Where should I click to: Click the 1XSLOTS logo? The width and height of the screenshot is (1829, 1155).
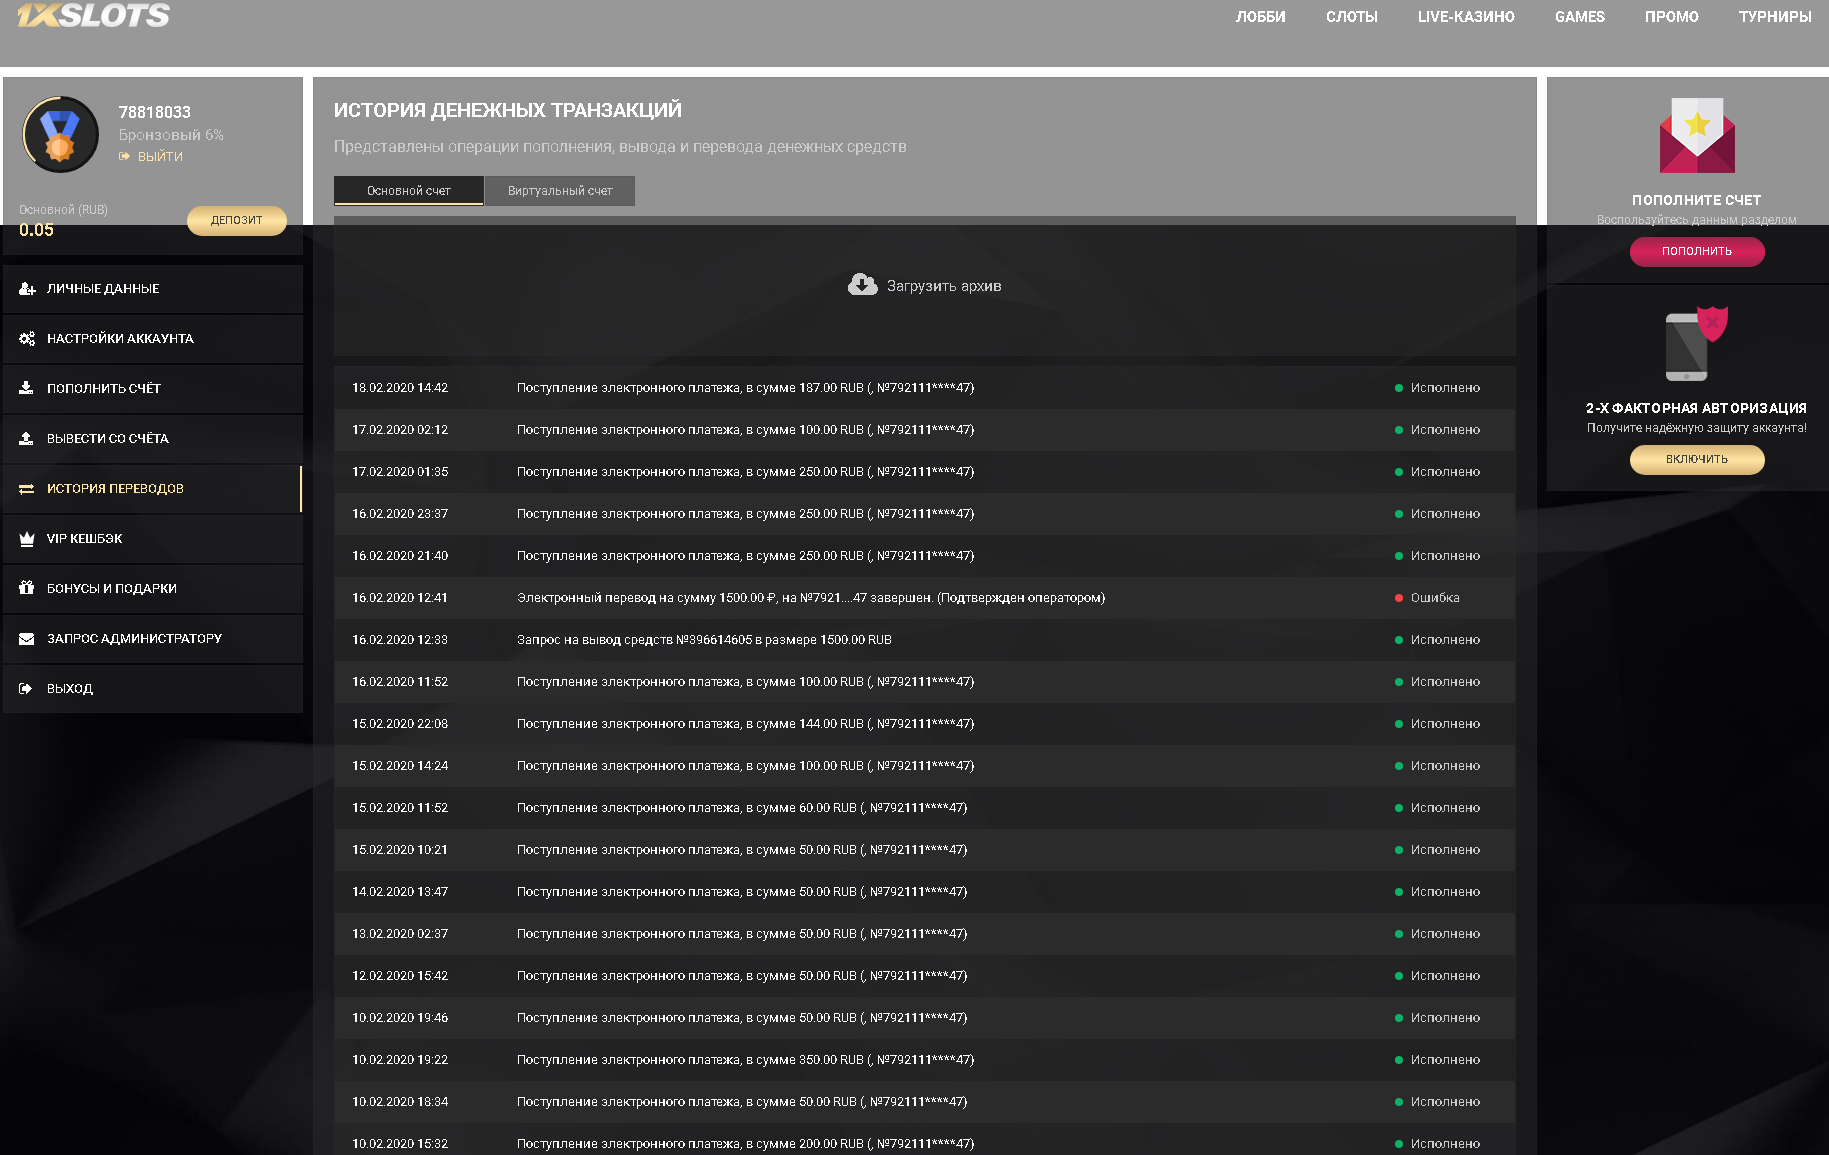pos(93,15)
